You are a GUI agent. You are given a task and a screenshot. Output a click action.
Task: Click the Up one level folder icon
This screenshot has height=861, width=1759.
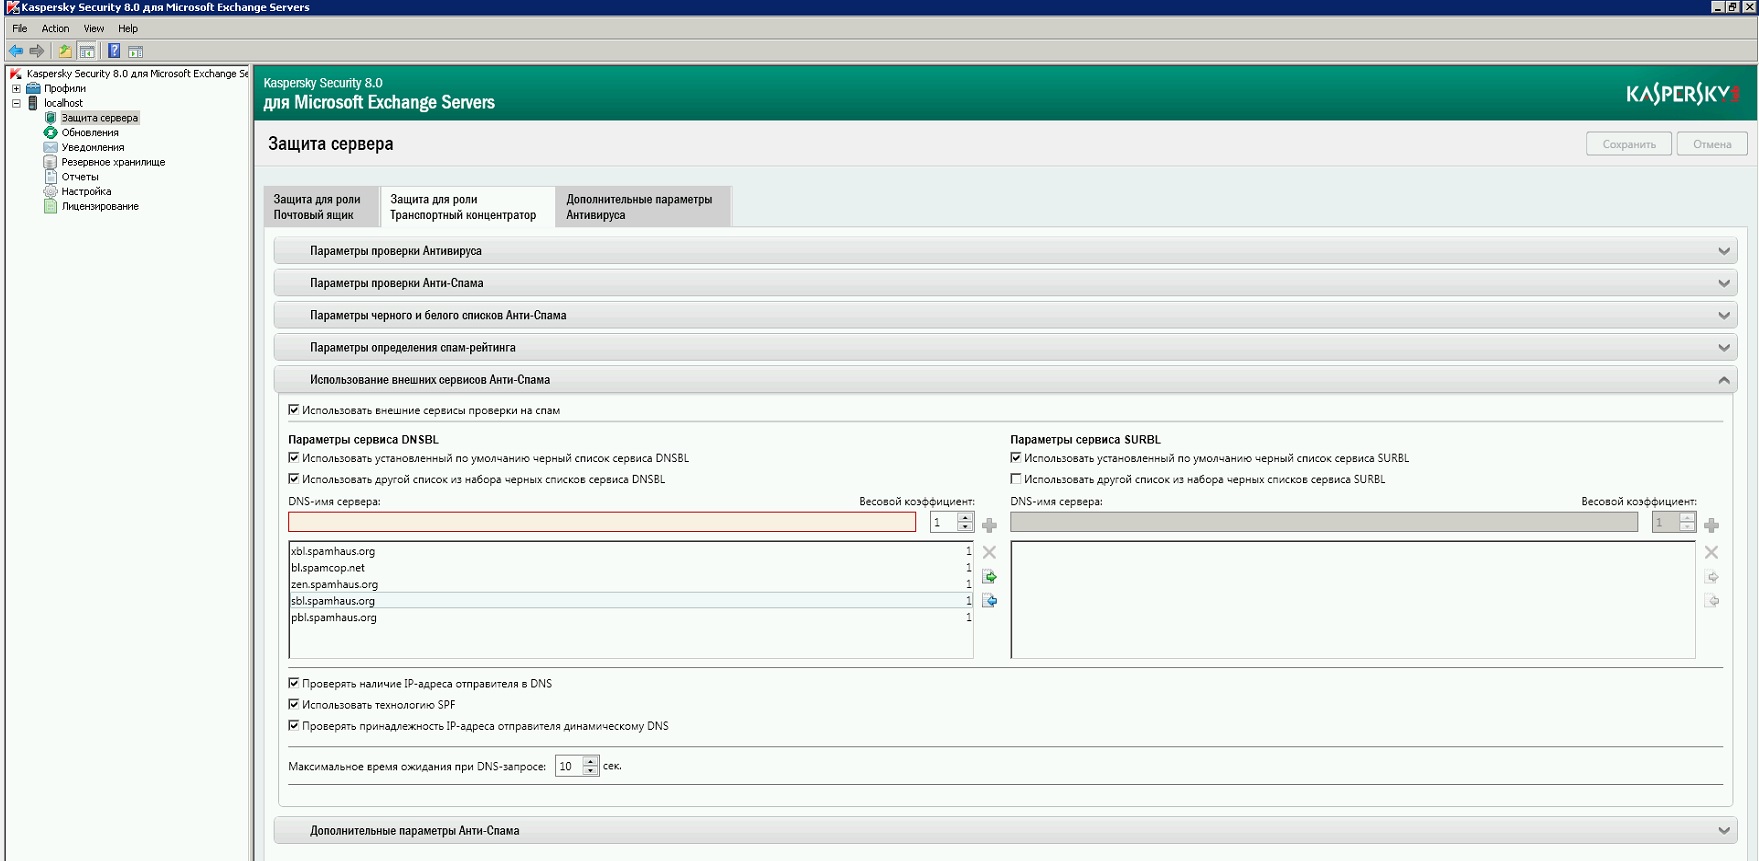click(x=65, y=51)
